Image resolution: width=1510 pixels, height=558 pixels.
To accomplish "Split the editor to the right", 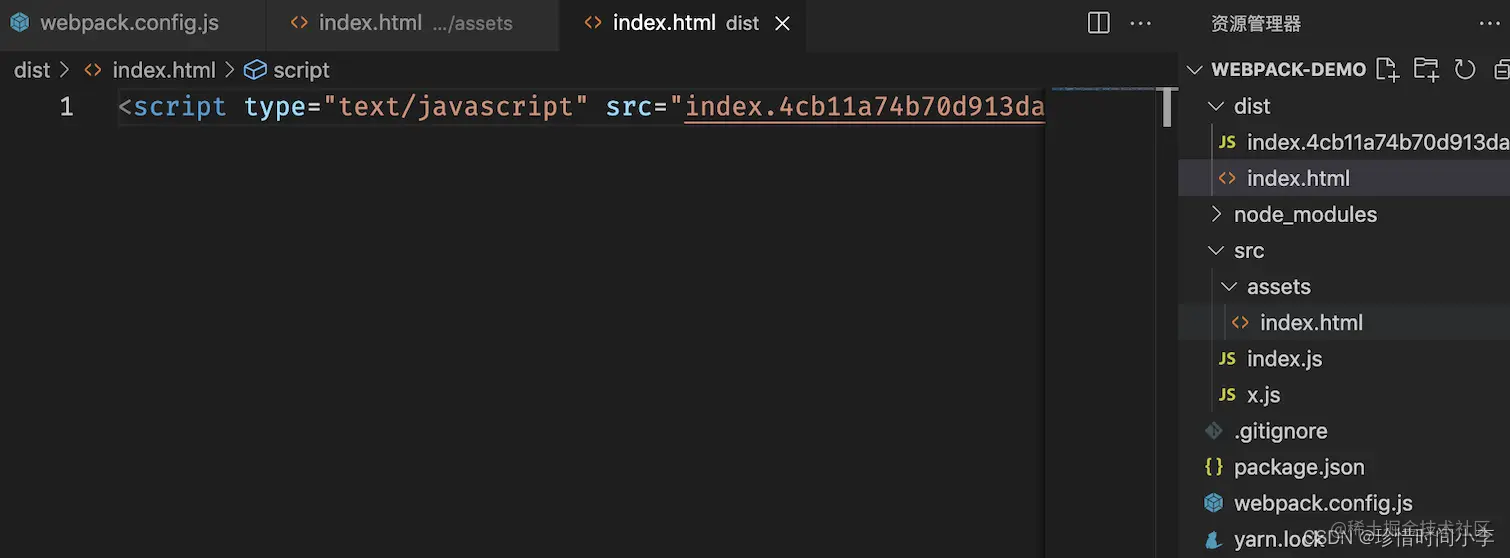I will [x=1098, y=23].
